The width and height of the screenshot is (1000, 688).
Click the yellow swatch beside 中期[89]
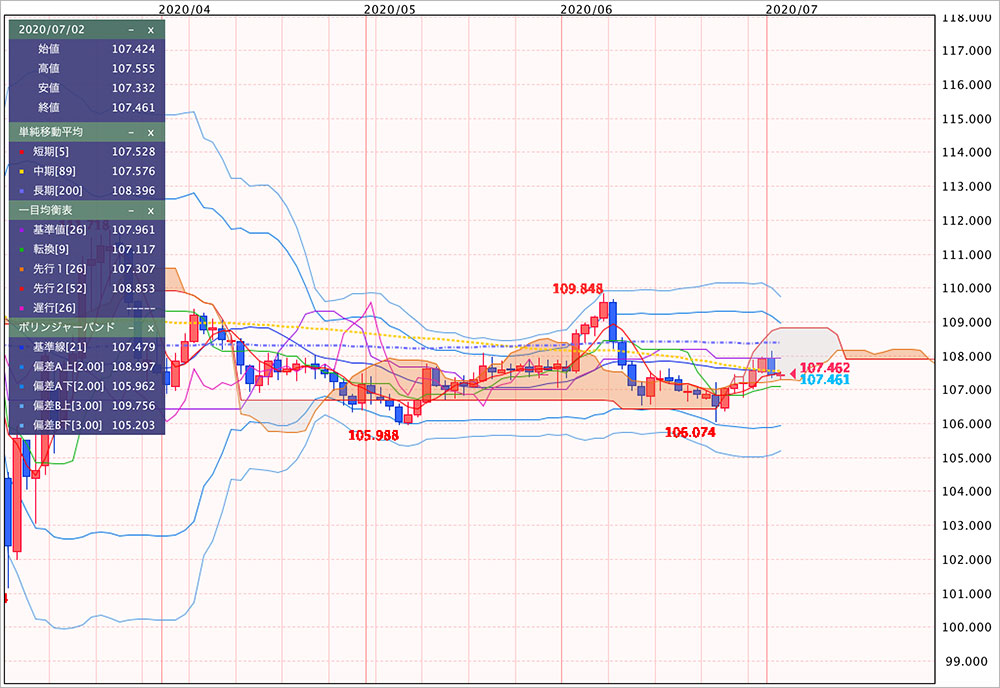pos(20,171)
